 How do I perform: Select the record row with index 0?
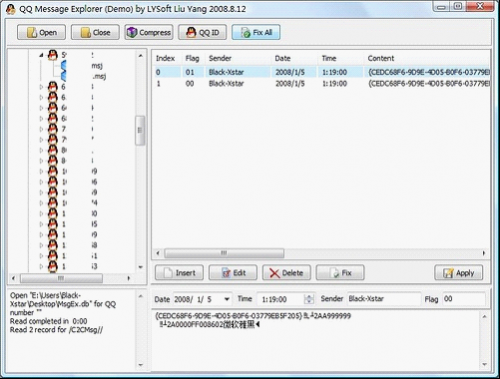(x=321, y=72)
